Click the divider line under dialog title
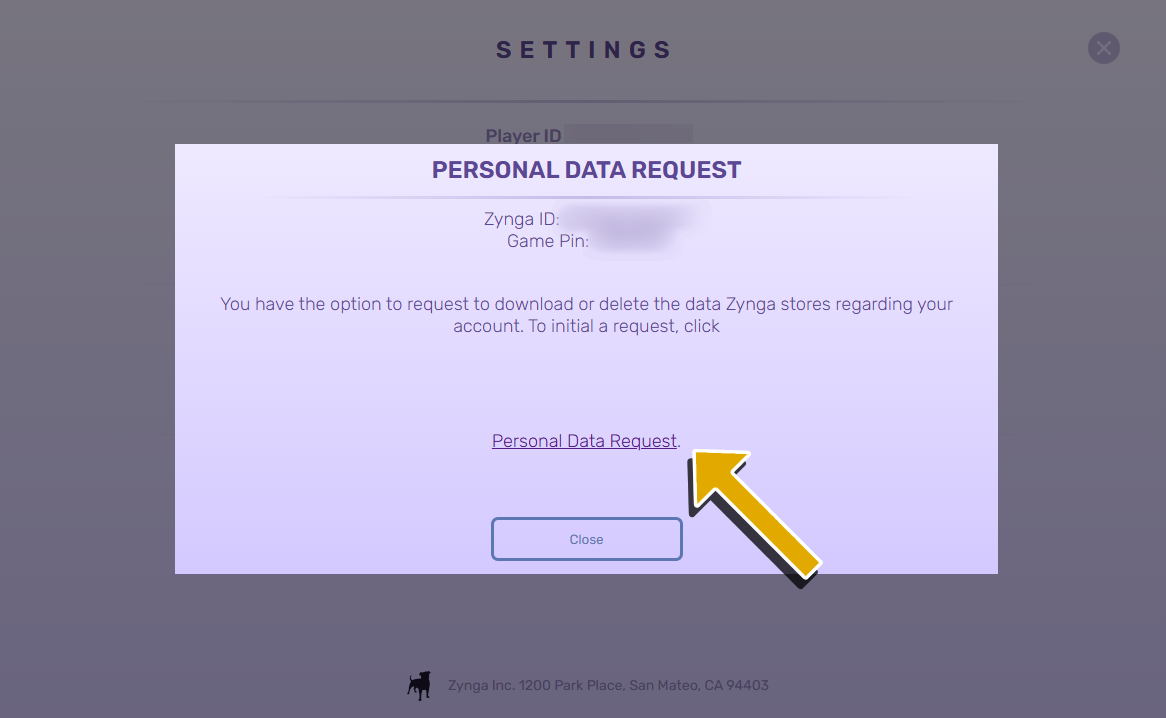Image resolution: width=1166 pixels, height=718 pixels. coord(586,198)
